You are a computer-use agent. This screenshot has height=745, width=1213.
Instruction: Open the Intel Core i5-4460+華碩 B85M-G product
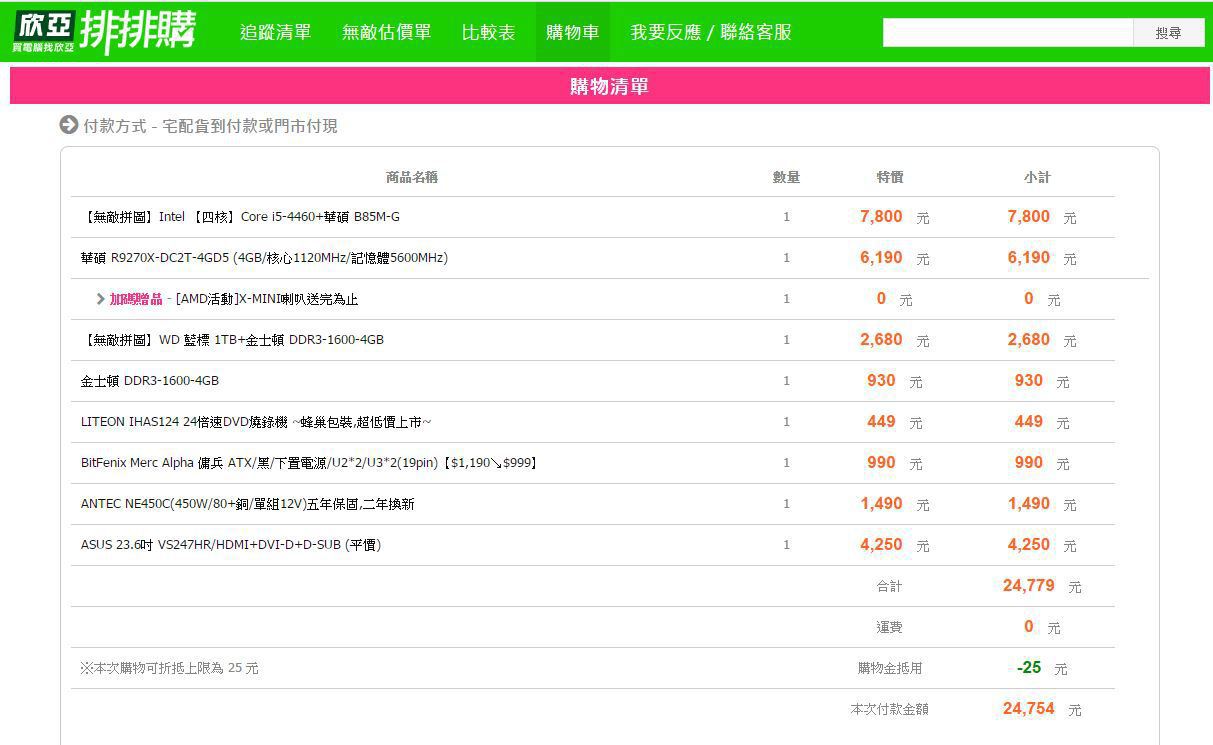[241, 217]
